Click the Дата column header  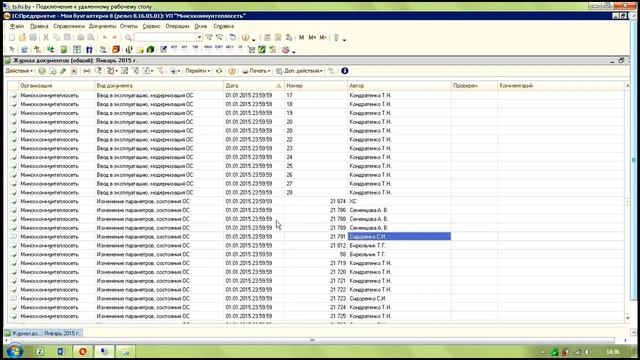[x=253, y=86]
